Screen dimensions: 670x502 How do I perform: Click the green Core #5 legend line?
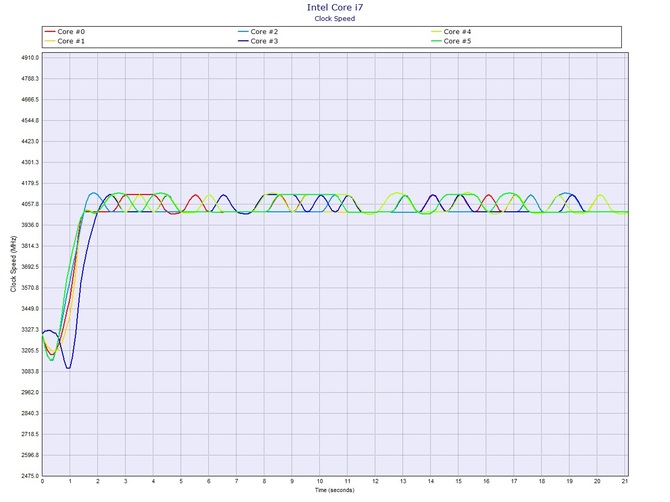(436, 41)
